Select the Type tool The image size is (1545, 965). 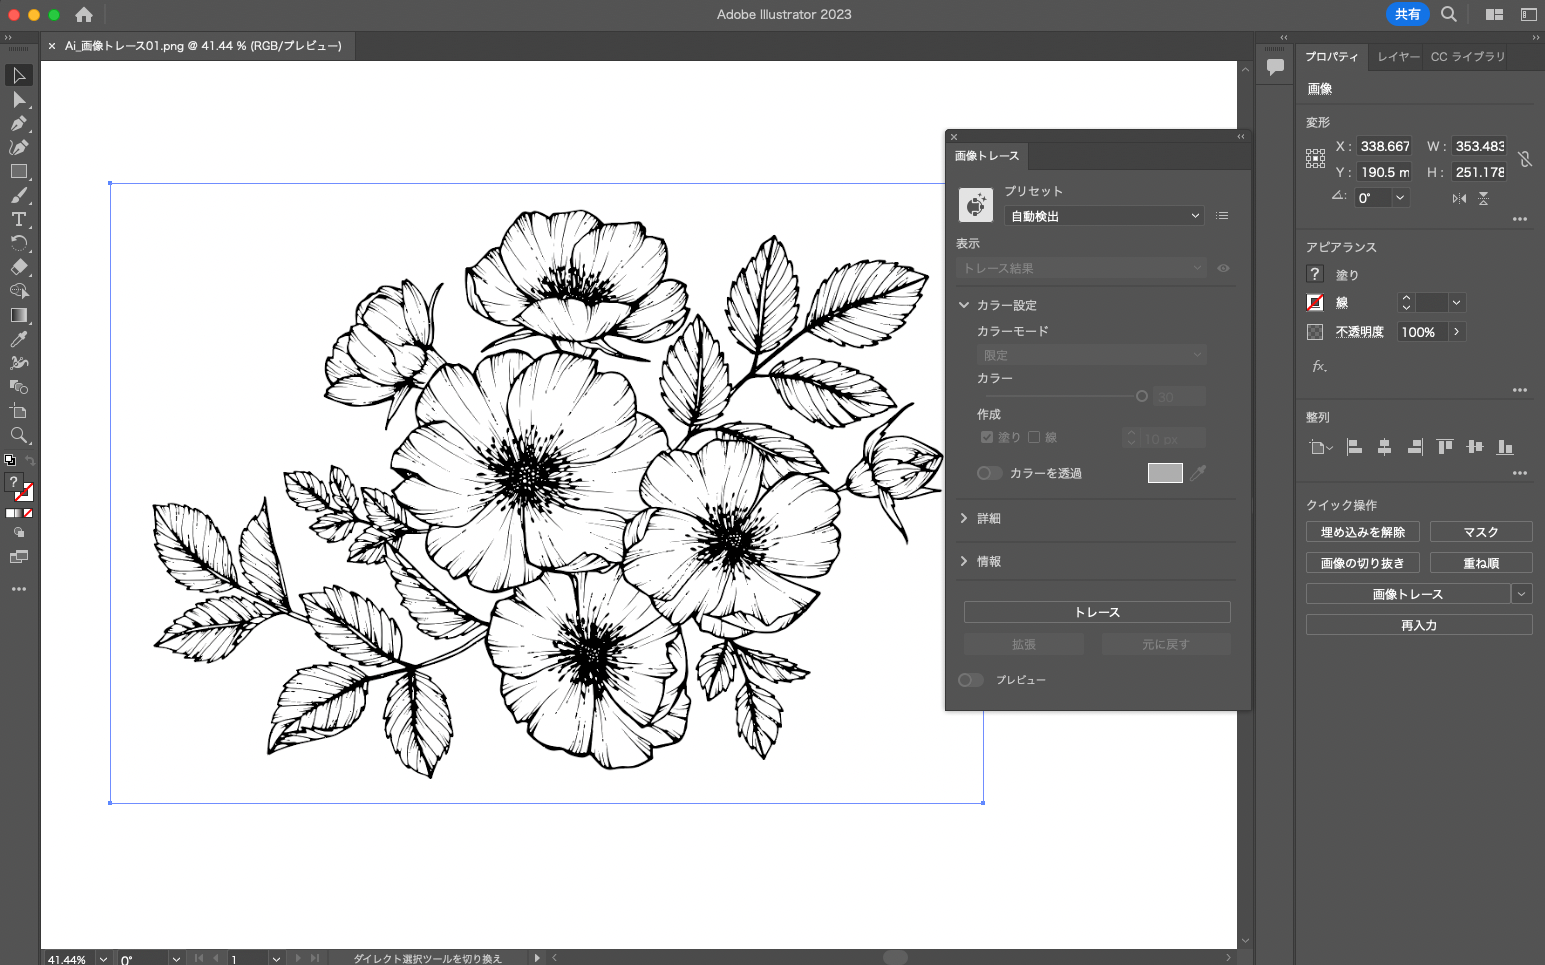[x=18, y=220]
